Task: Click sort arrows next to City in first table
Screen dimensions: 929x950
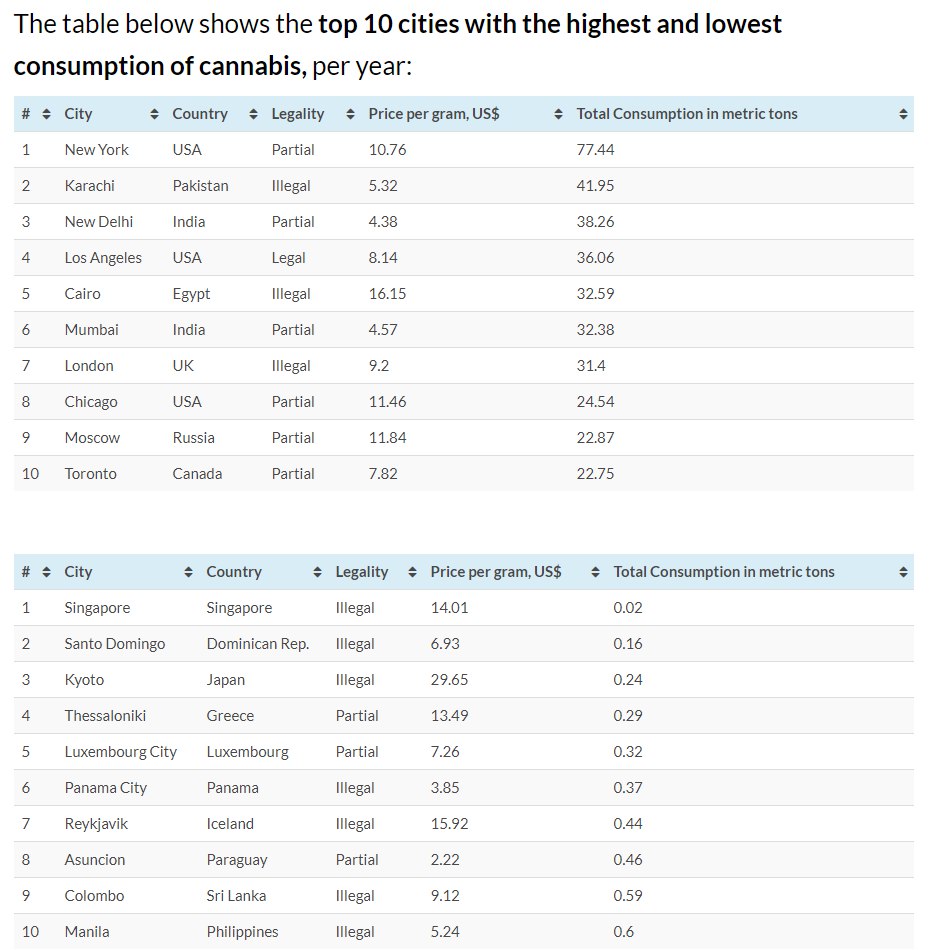Action: [x=154, y=114]
